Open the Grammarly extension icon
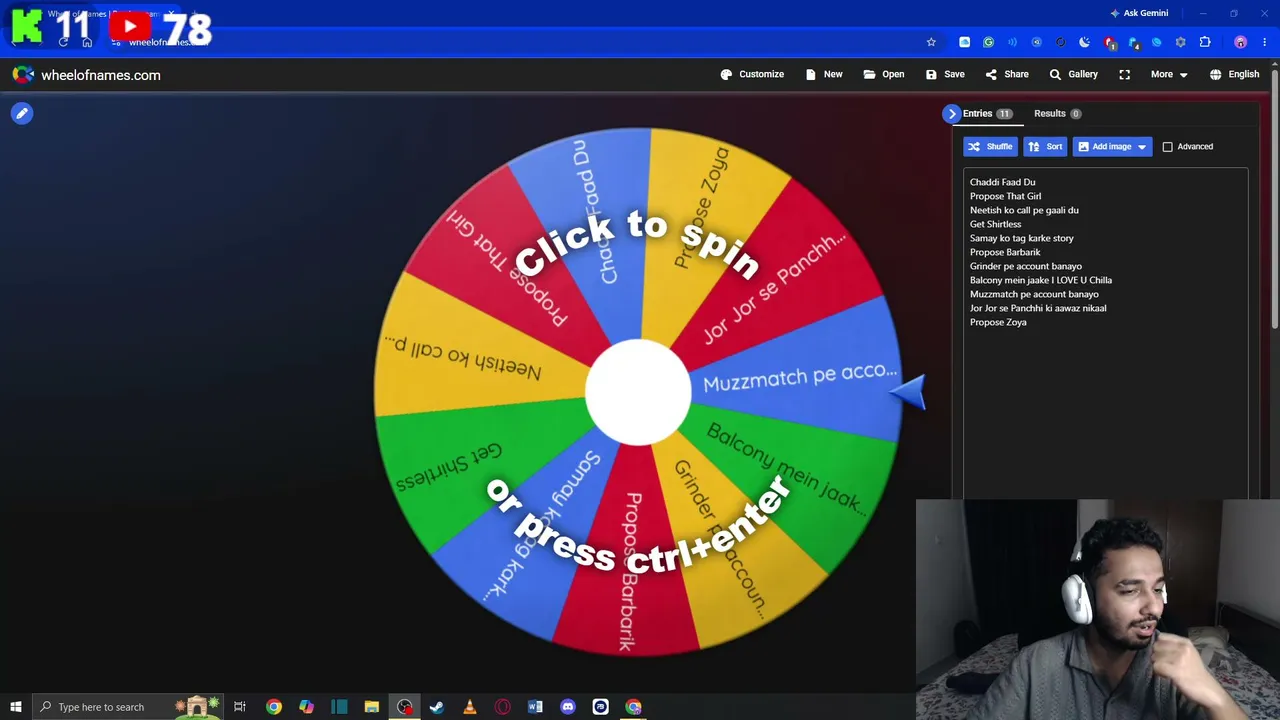This screenshot has height=720, width=1280. [988, 42]
